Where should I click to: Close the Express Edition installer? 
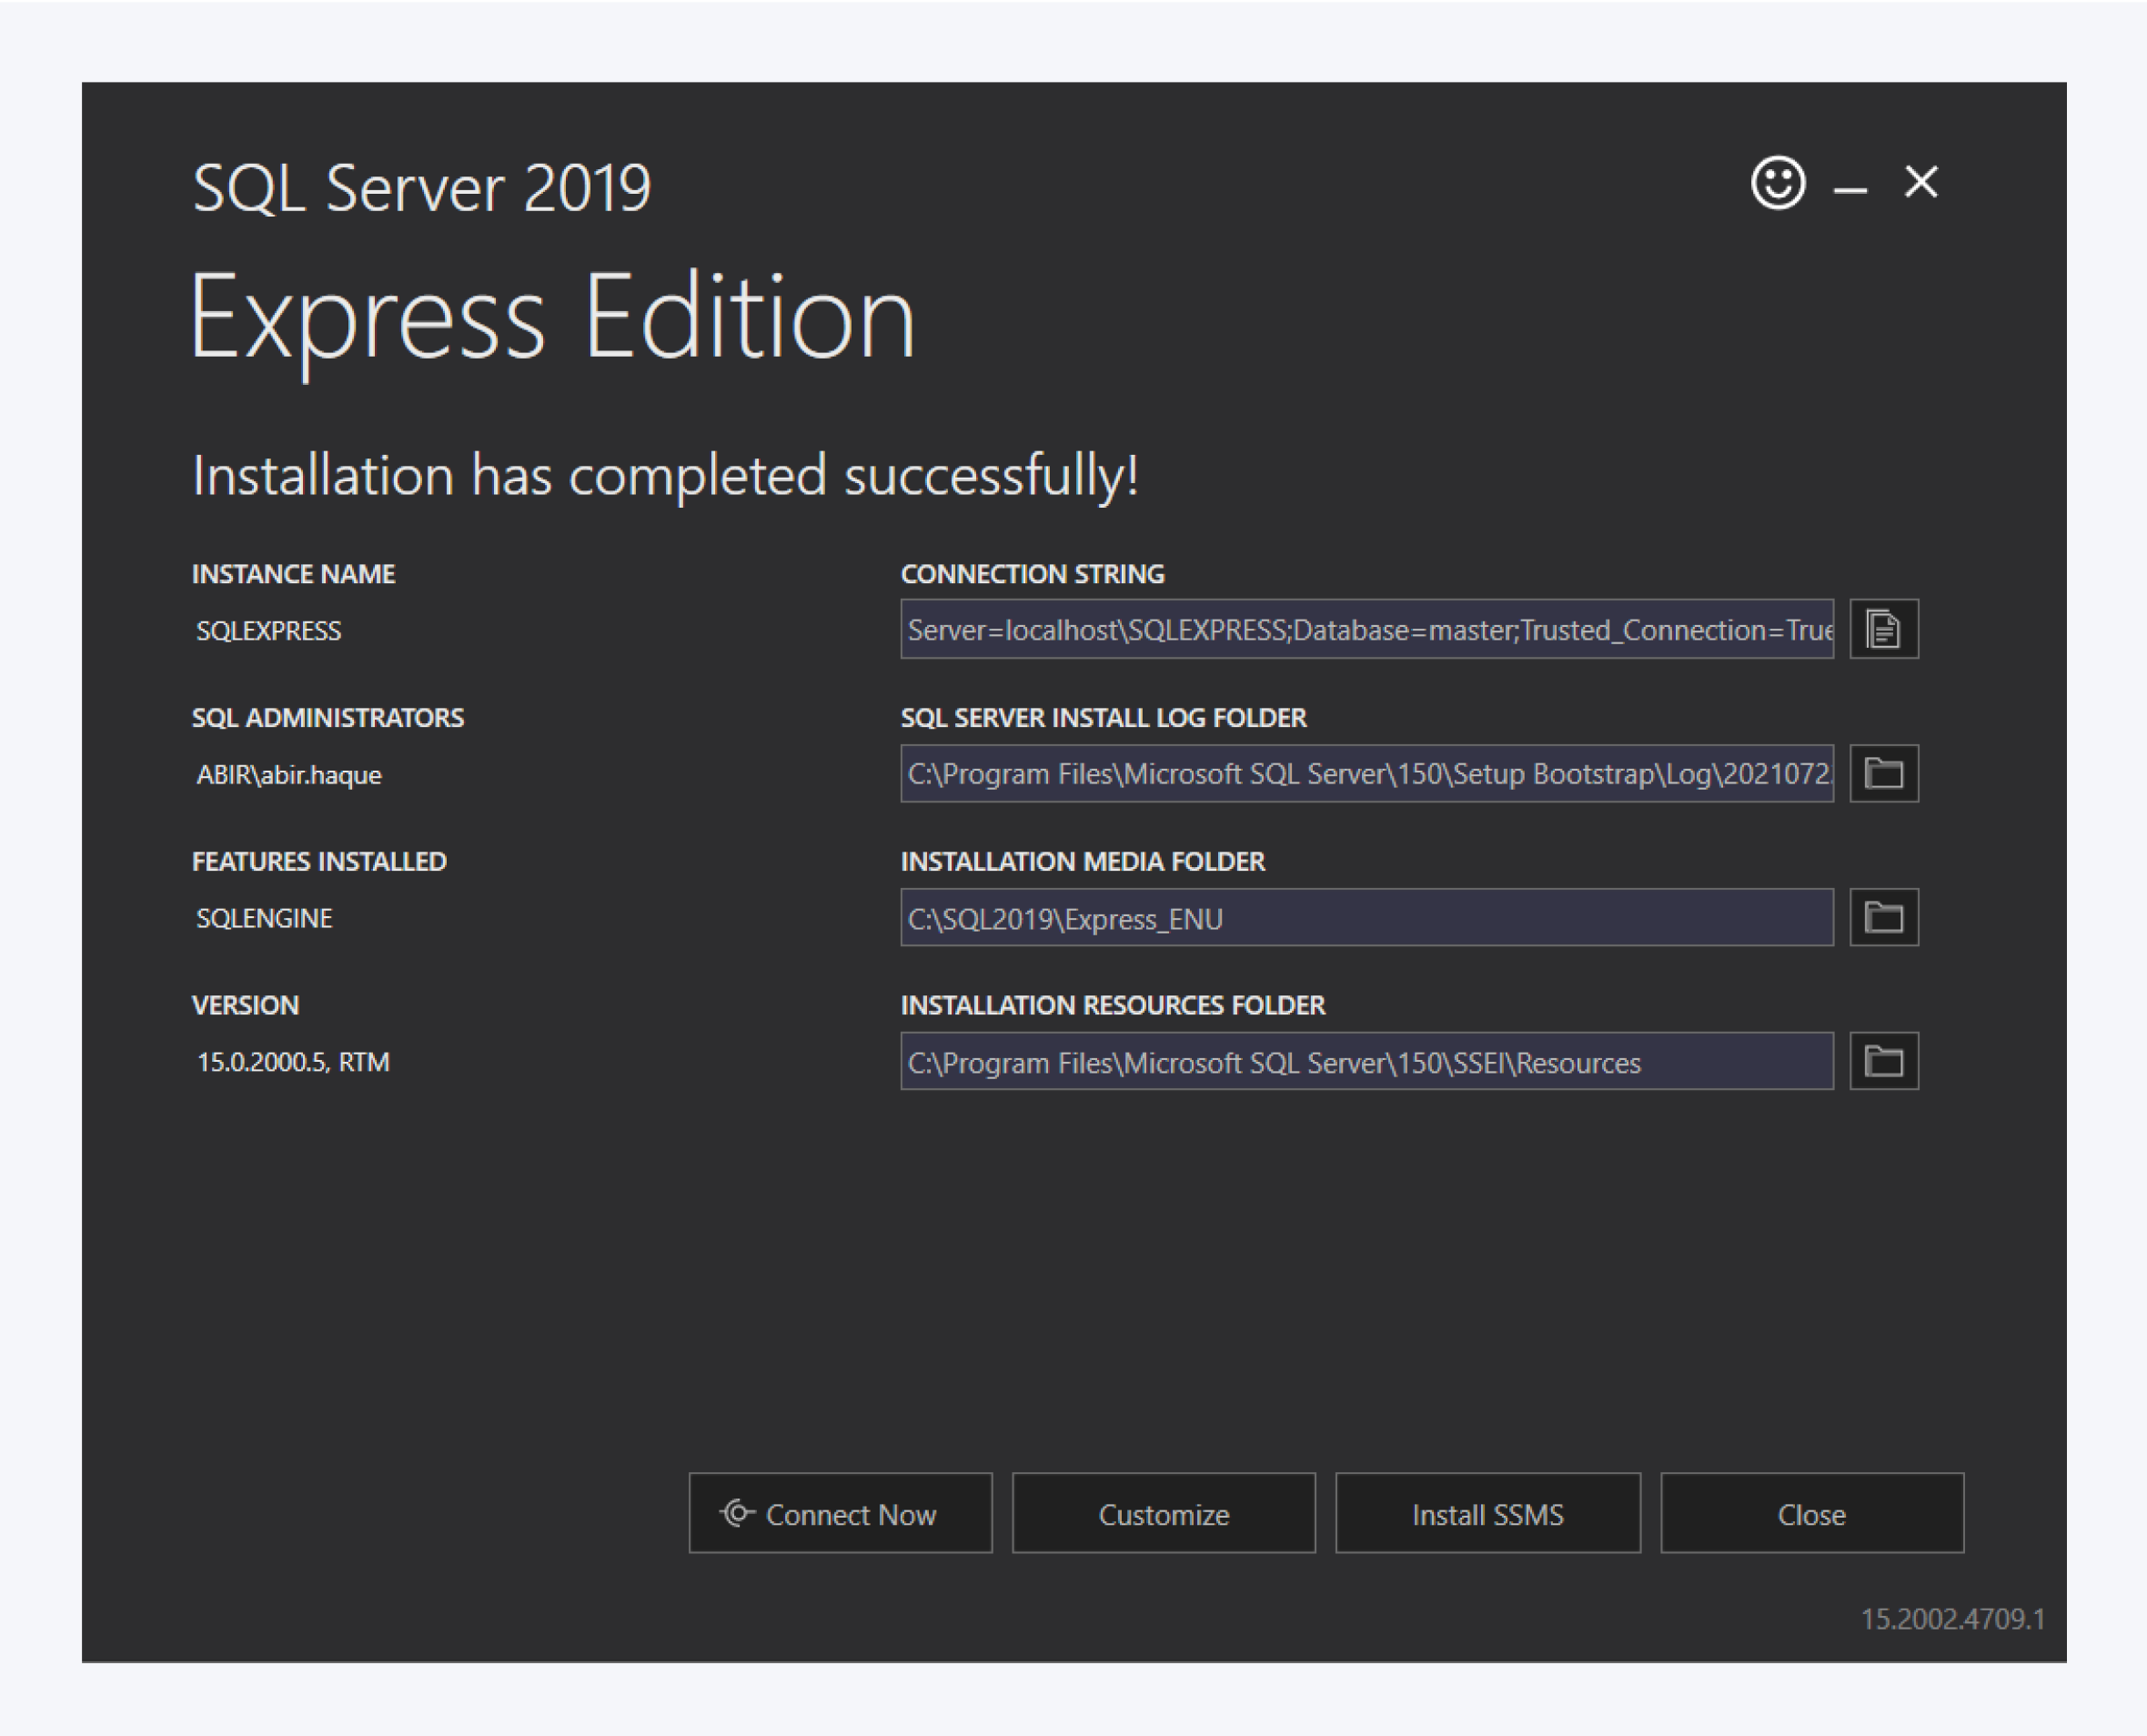coord(1811,1513)
